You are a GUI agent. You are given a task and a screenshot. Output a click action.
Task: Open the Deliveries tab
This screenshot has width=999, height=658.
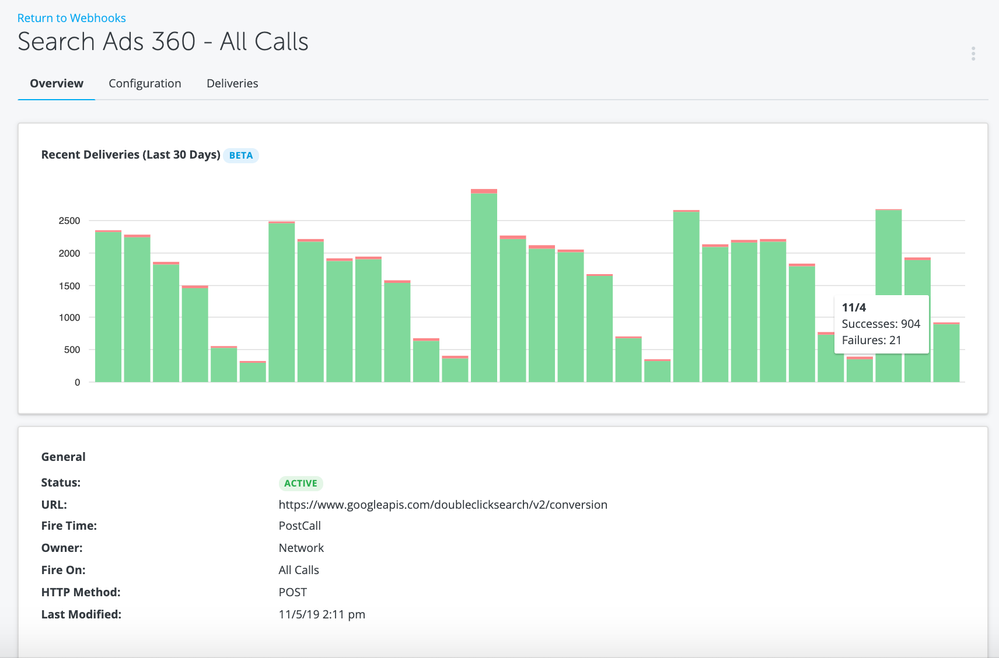[232, 84]
